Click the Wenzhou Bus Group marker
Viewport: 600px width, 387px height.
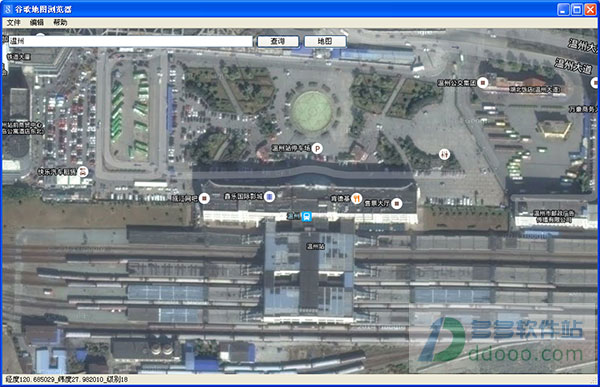pos(483,82)
